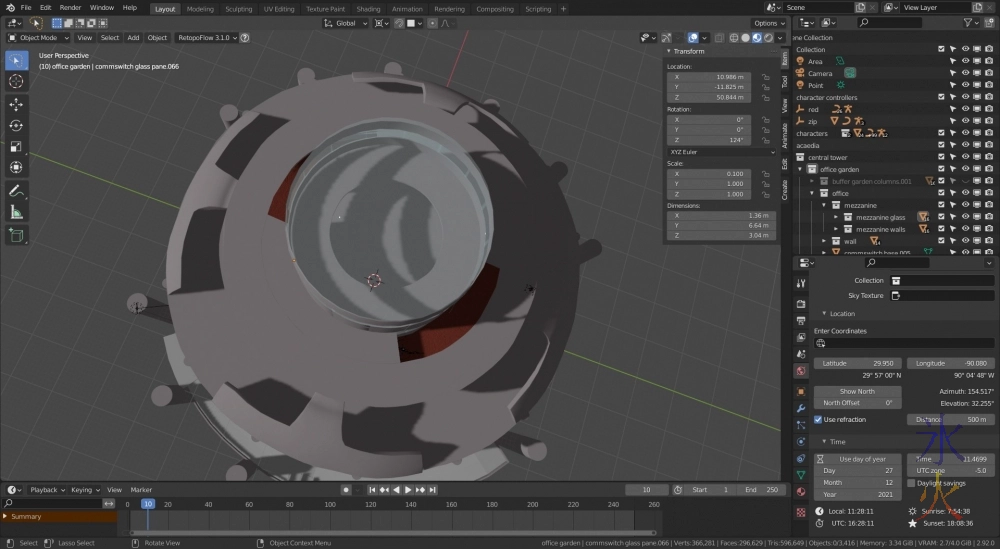Collapse the office garden collection
Screen dimensions: 1000x549
[800, 169]
